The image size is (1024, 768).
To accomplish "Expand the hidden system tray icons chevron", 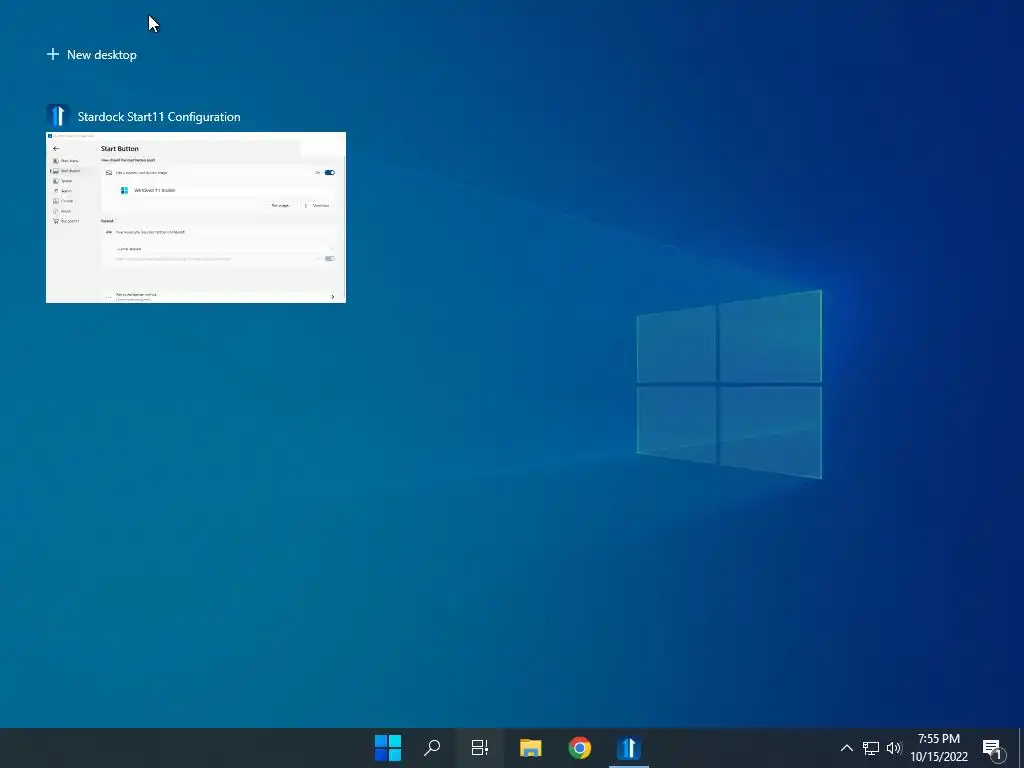I will 846,748.
